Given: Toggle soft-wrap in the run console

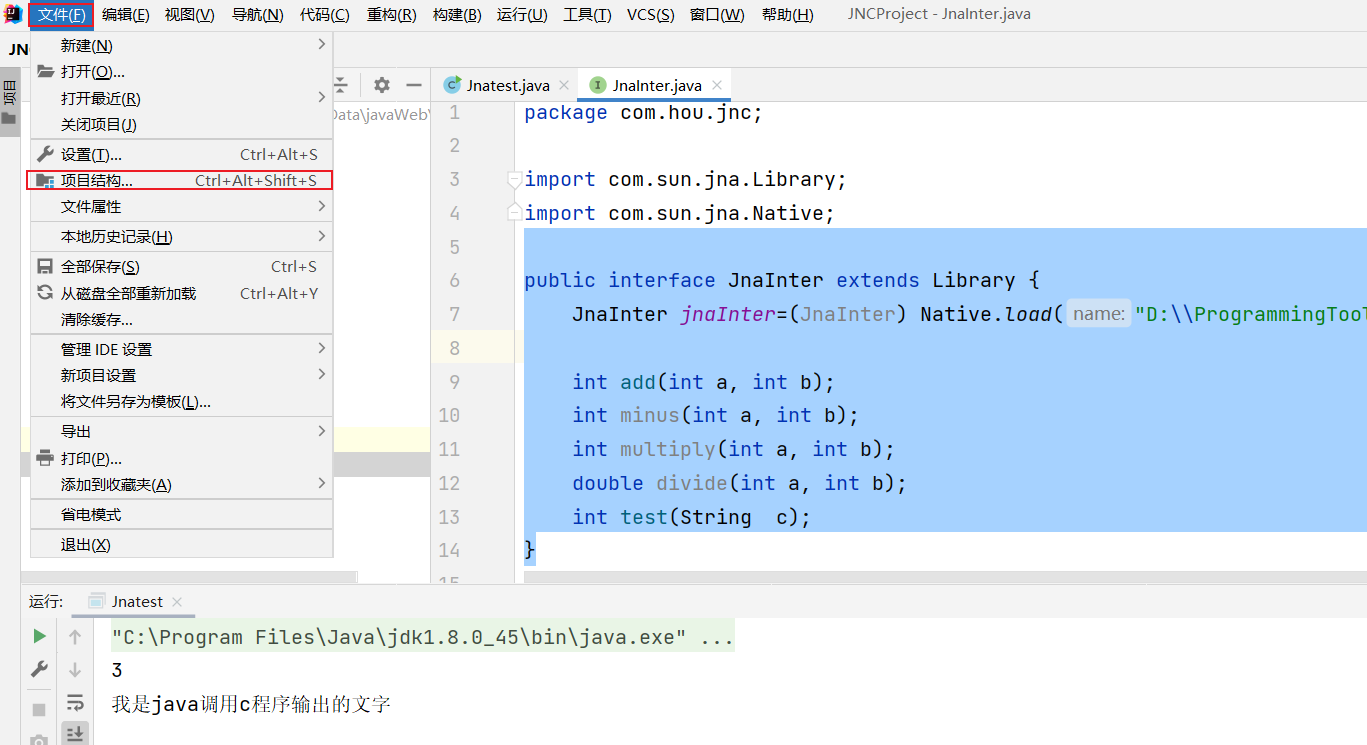Looking at the screenshot, I should pyautogui.click(x=74, y=703).
